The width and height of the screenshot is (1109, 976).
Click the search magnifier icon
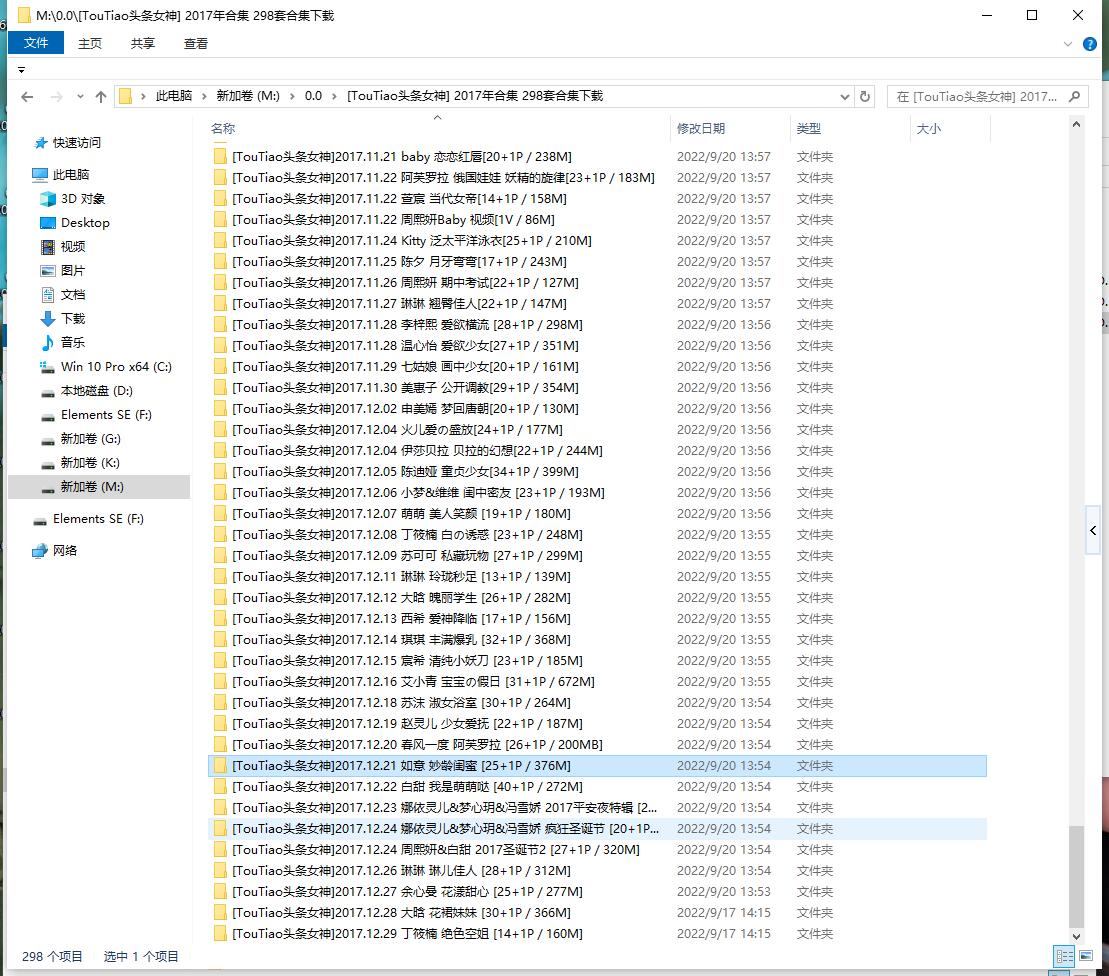1074,96
